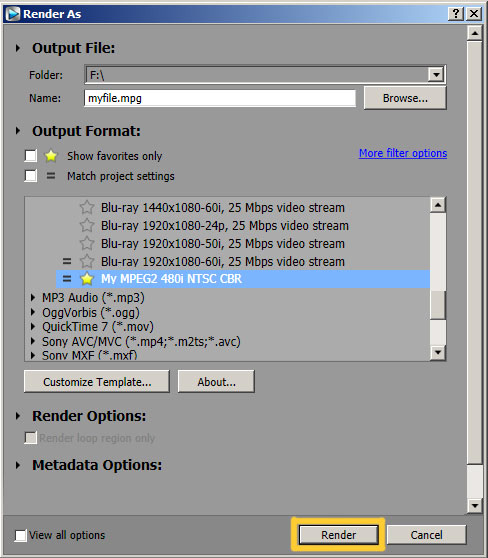The height and width of the screenshot is (558, 488).
Task: Favorite the Blu-ray 1920x1080-24p template star
Action: [86, 225]
